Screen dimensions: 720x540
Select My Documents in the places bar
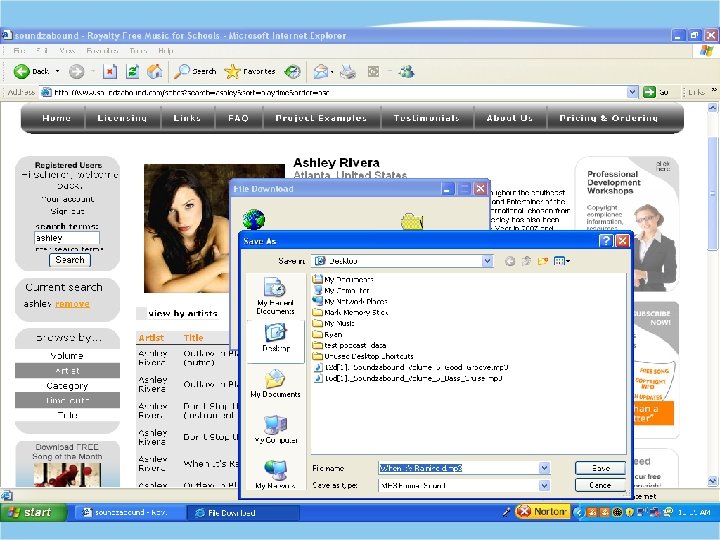pyautogui.click(x=276, y=383)
